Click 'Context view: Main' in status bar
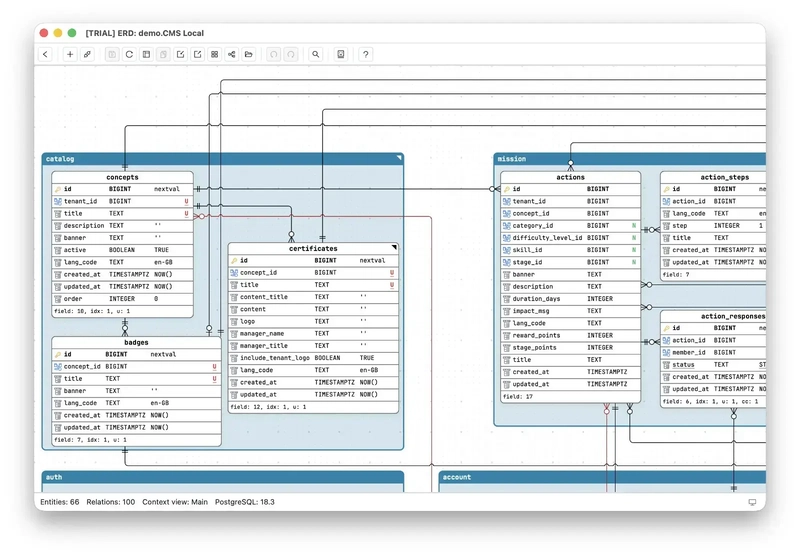 175,502
